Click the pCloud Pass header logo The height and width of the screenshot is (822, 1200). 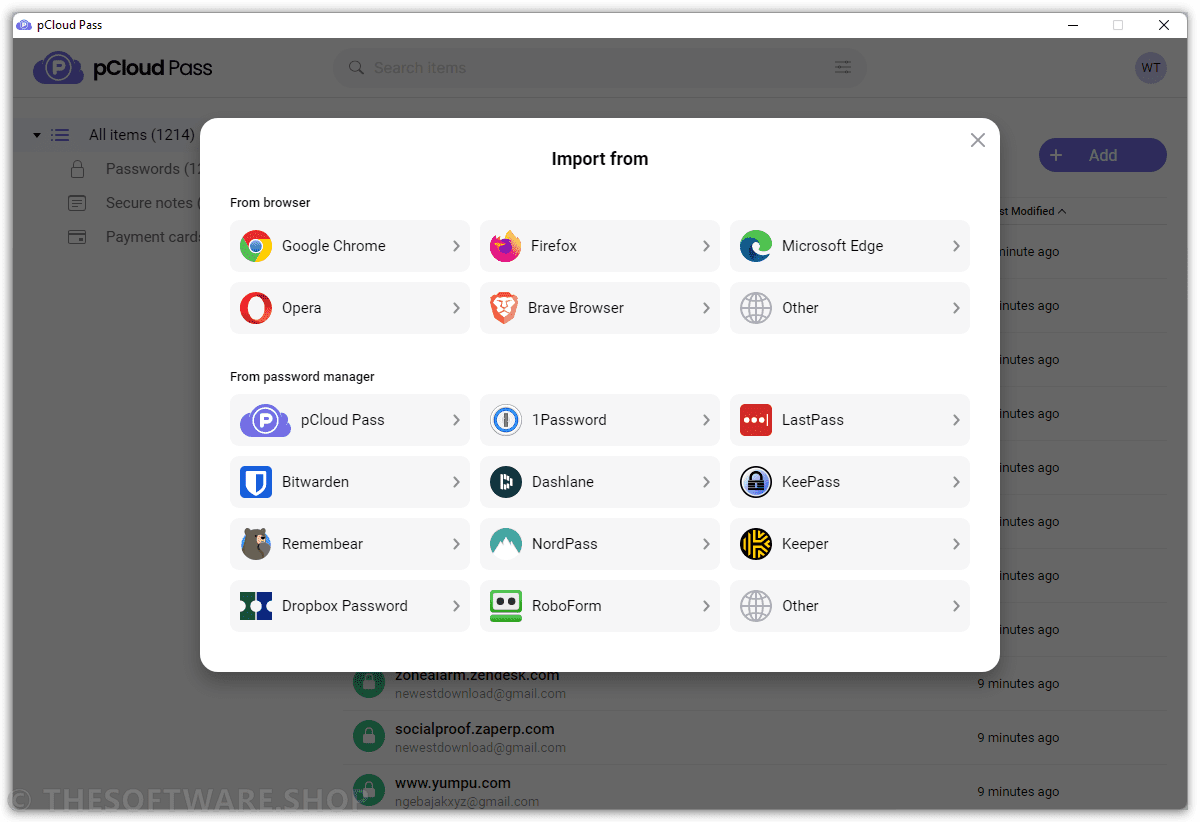pos(123,68)
